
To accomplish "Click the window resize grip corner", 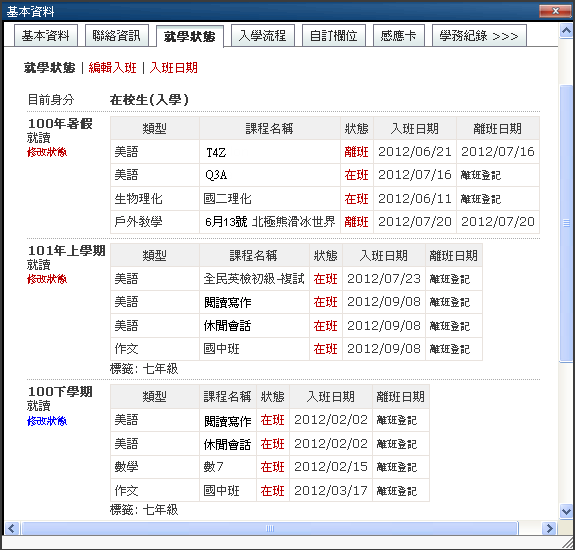I will point(567,543).
